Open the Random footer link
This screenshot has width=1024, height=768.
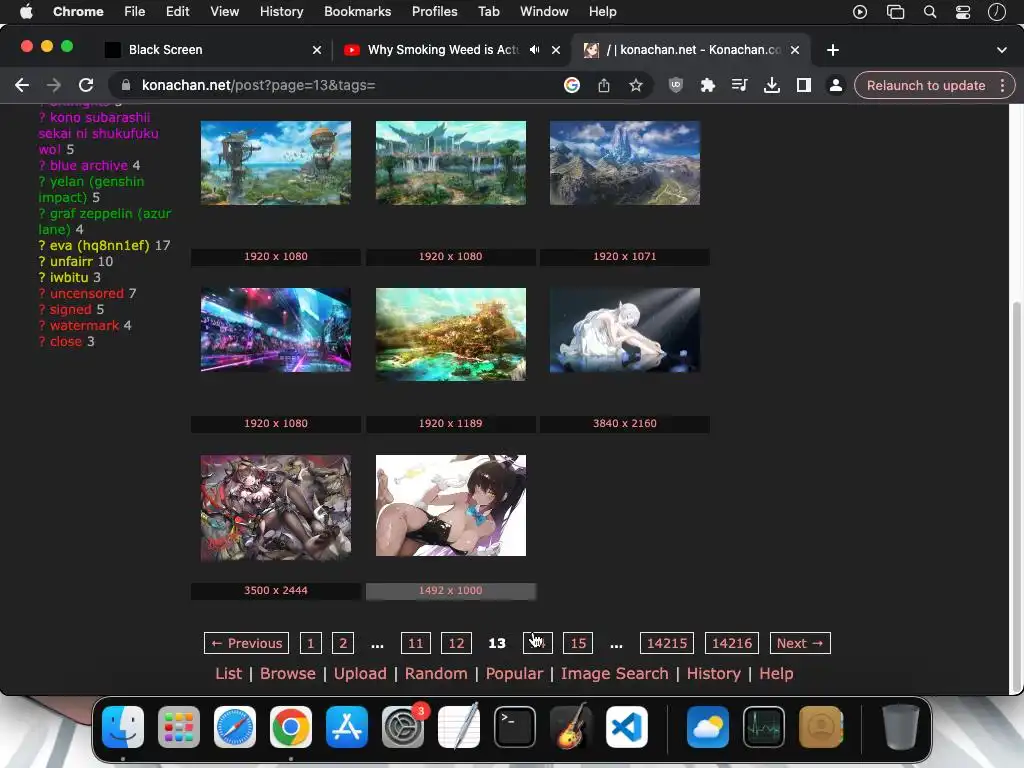coord(436,674)
